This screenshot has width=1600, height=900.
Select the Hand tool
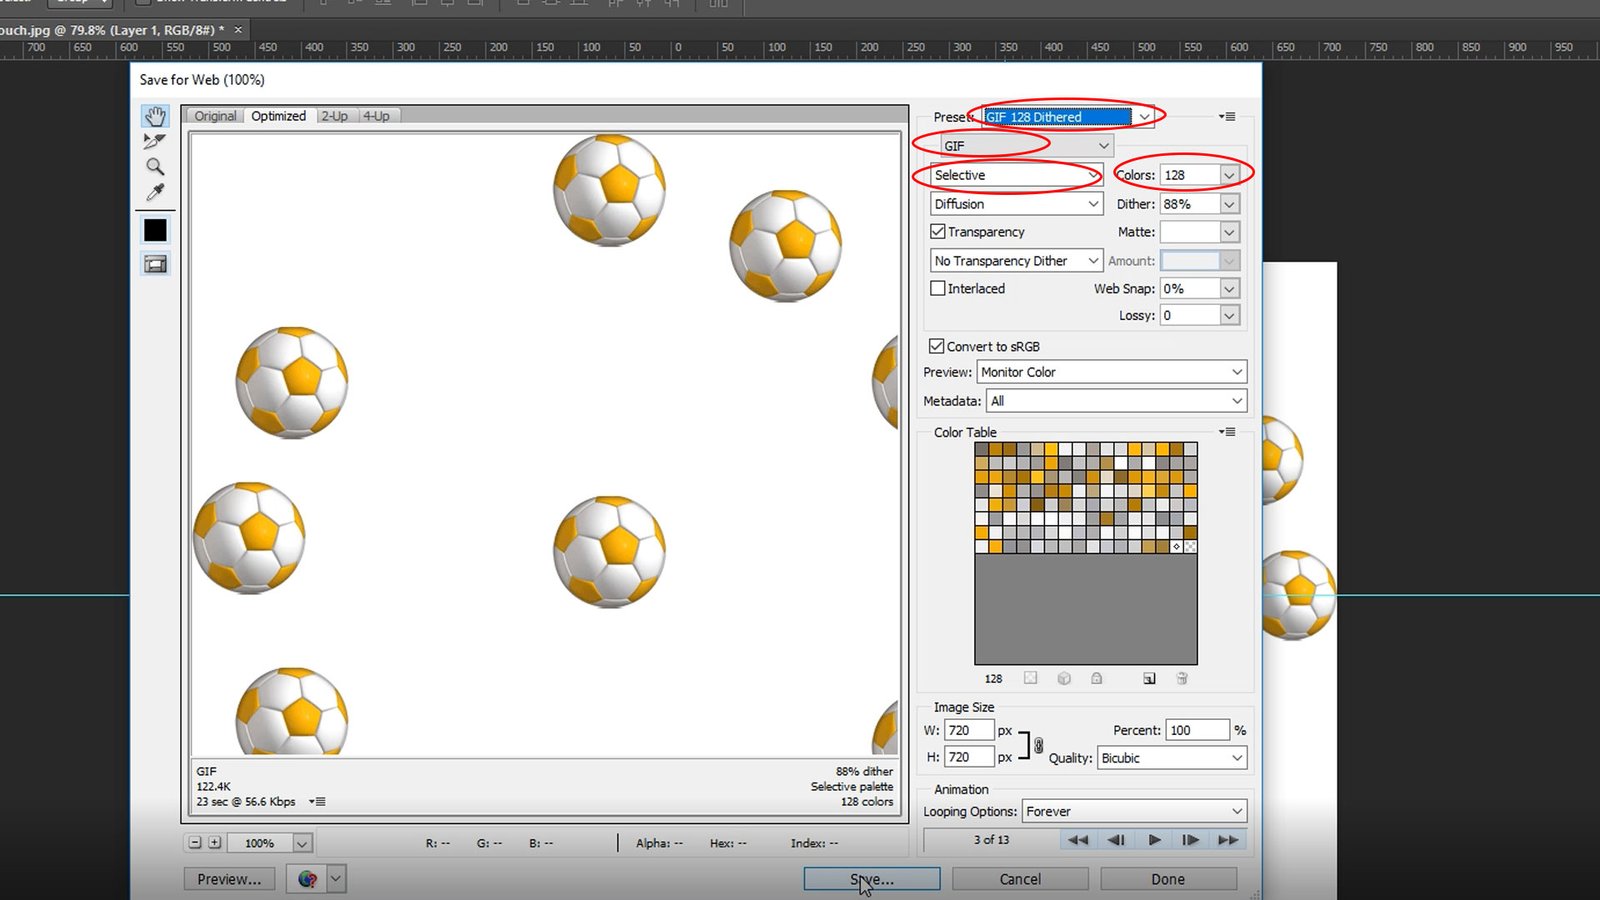[x=155, y=116]
